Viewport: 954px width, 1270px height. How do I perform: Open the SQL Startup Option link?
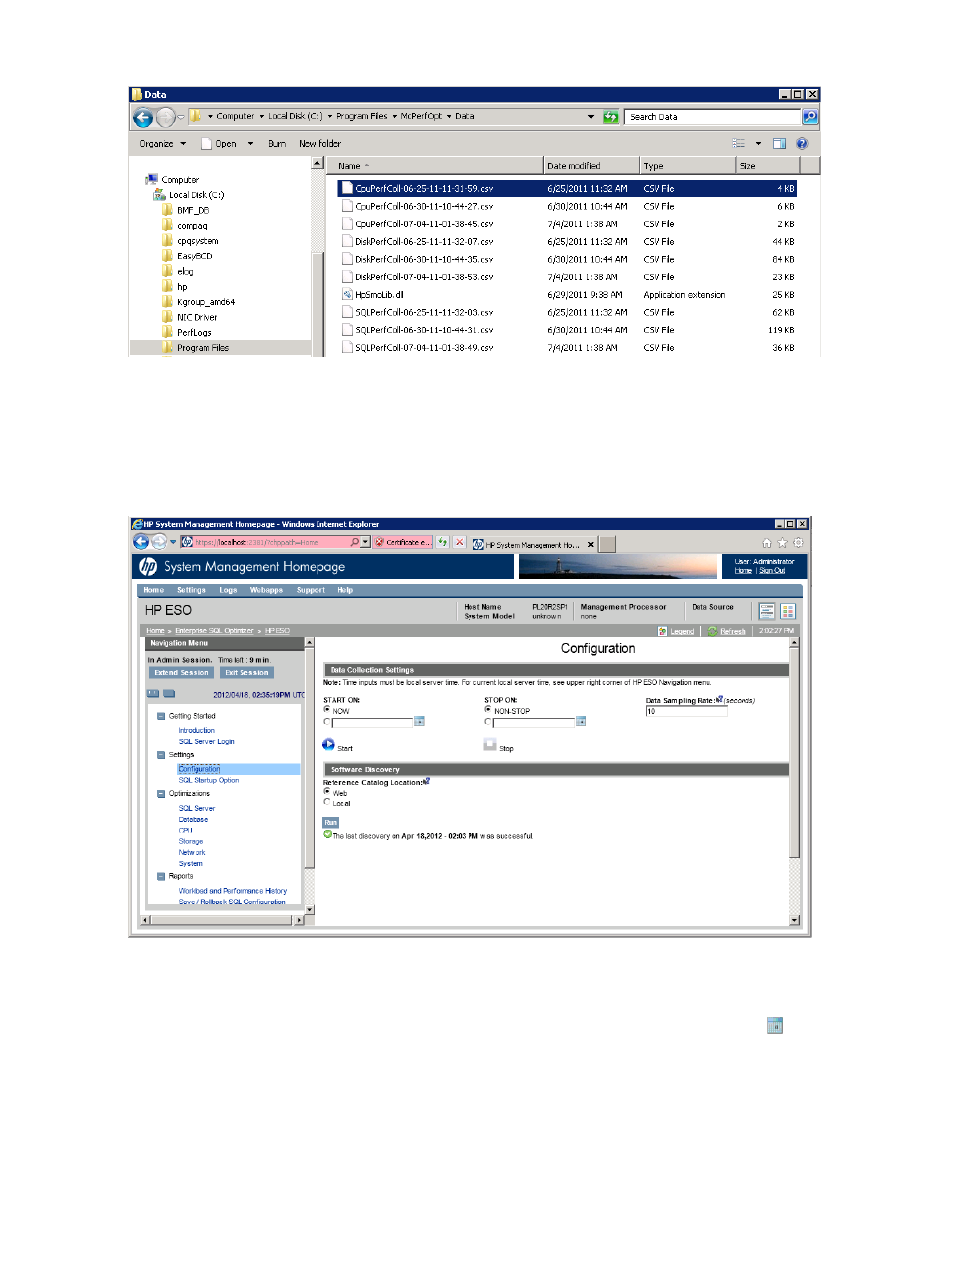[209, 780]
